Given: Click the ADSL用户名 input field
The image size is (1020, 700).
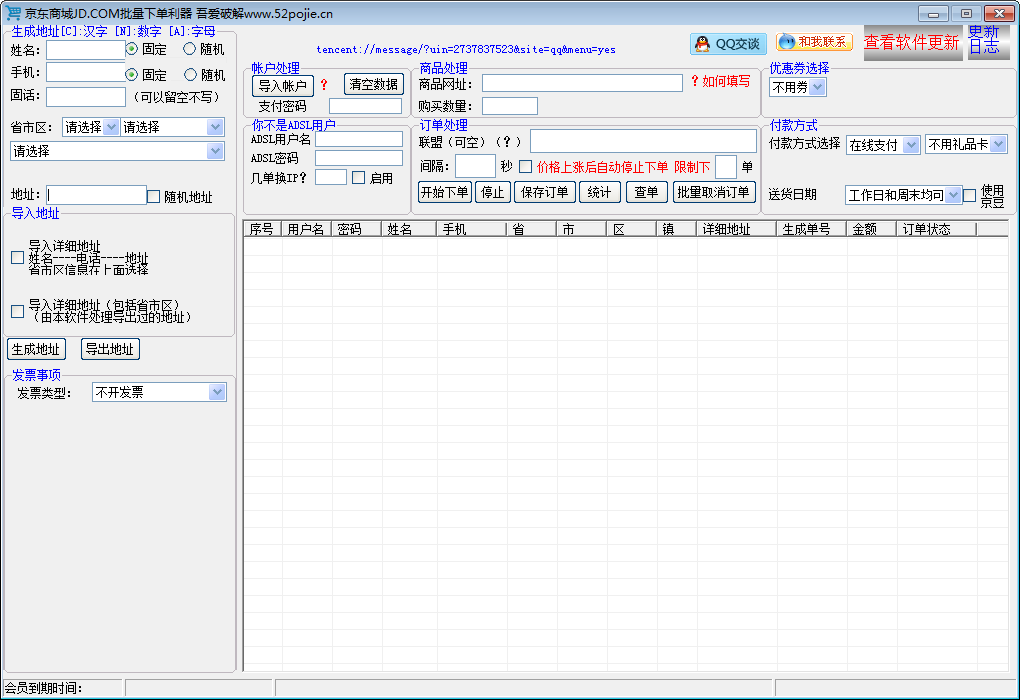Looking at the screenshot, I should click(359, 139).
